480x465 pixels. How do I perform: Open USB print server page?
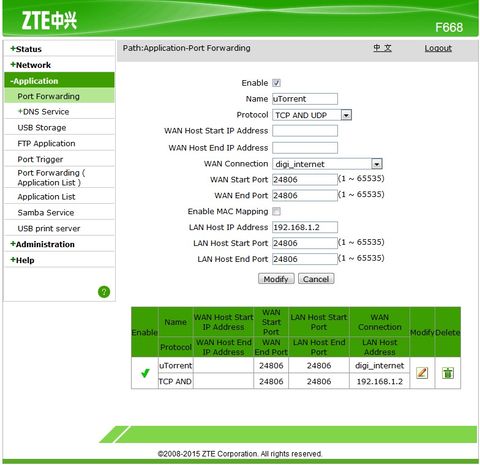tap(49, 229)
